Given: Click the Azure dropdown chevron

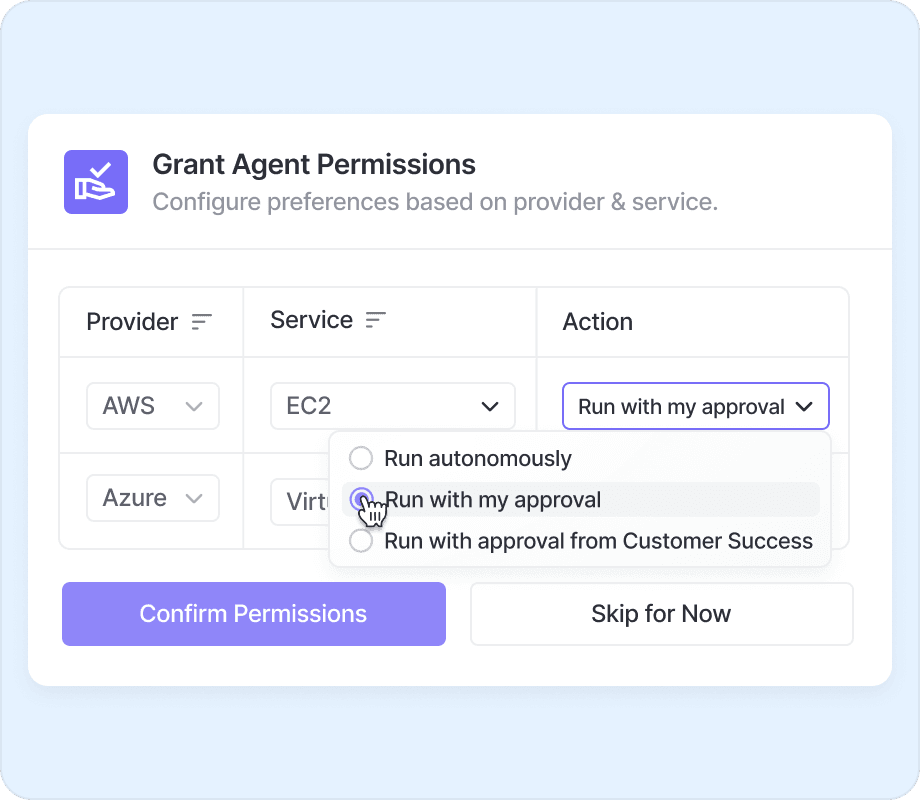Looking at the screenshot, I should pos(195,498).
